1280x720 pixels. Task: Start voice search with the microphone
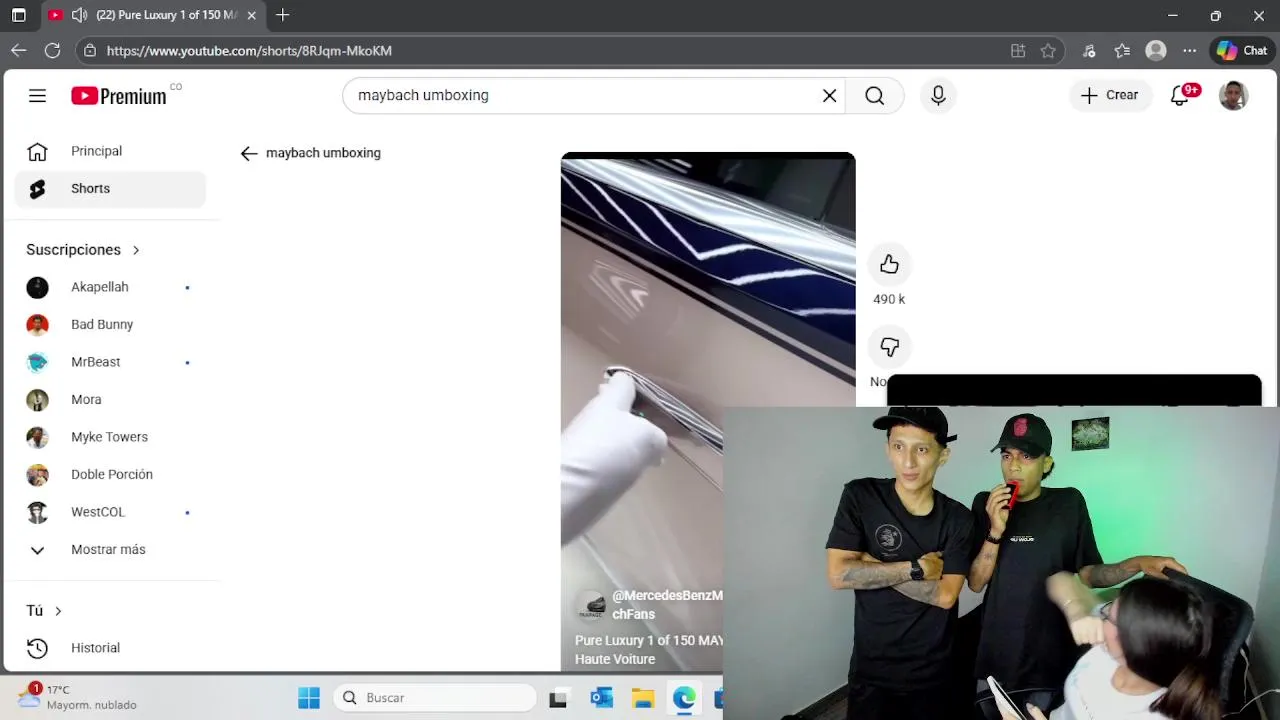[938, 95]
